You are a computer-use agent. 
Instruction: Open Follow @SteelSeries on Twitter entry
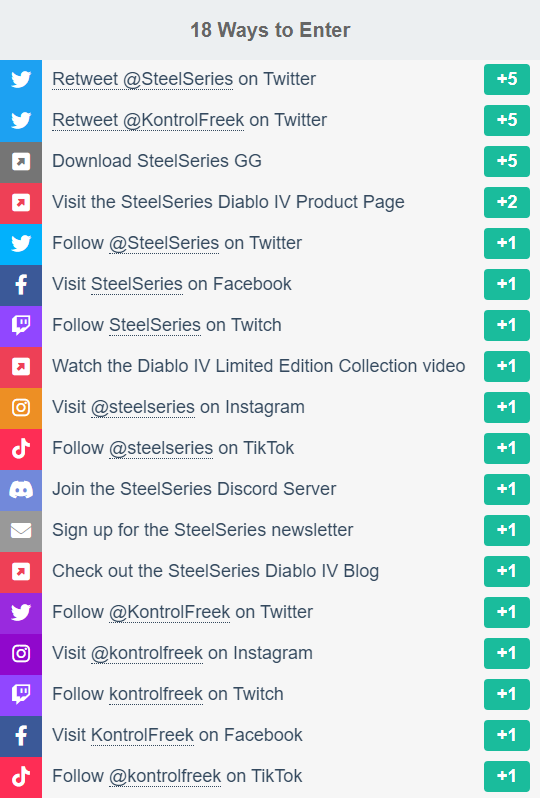270,244
